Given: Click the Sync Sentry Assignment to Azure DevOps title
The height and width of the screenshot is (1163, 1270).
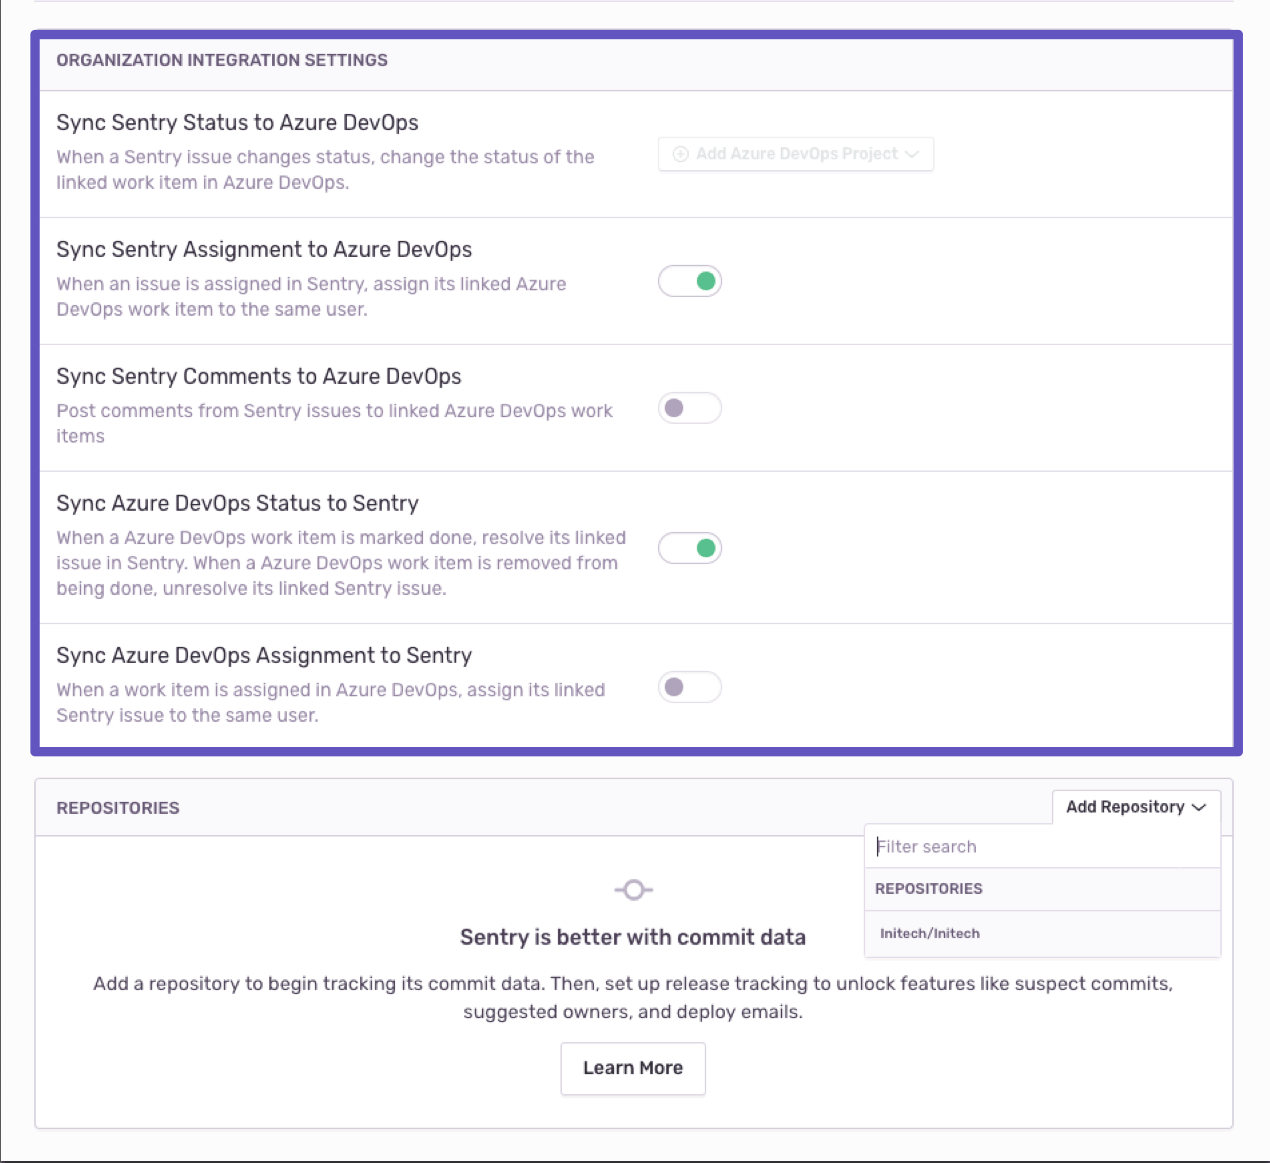Looking at the screenshot, I should [264, 250].
